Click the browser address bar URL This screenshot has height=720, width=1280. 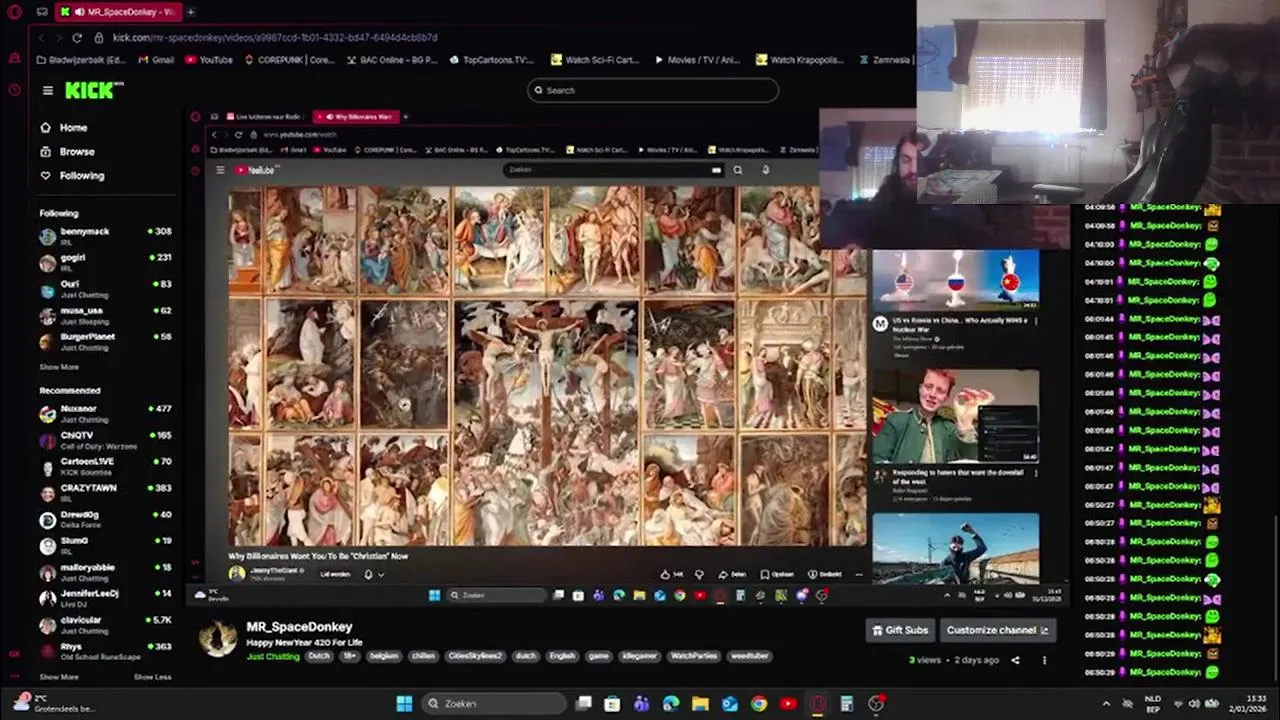click(x=275, y=37)
